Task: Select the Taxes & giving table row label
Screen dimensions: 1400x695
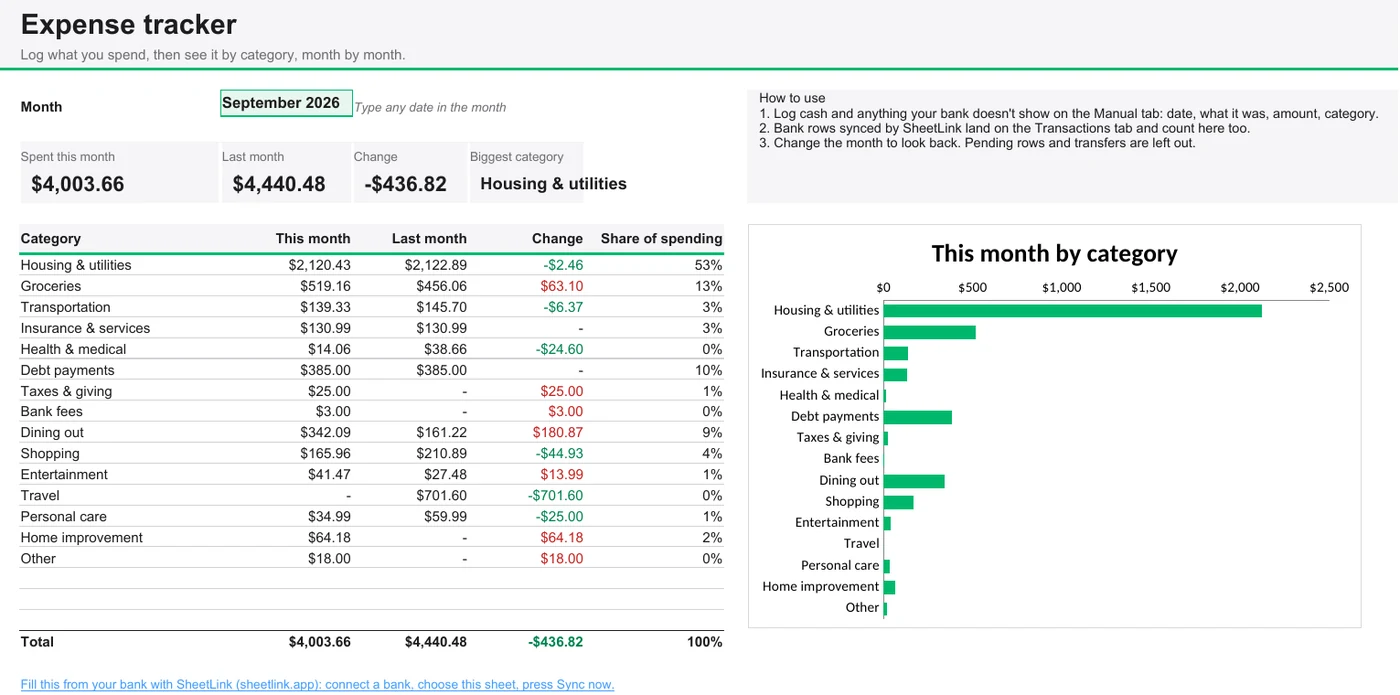Action: (x=66, y=391)
